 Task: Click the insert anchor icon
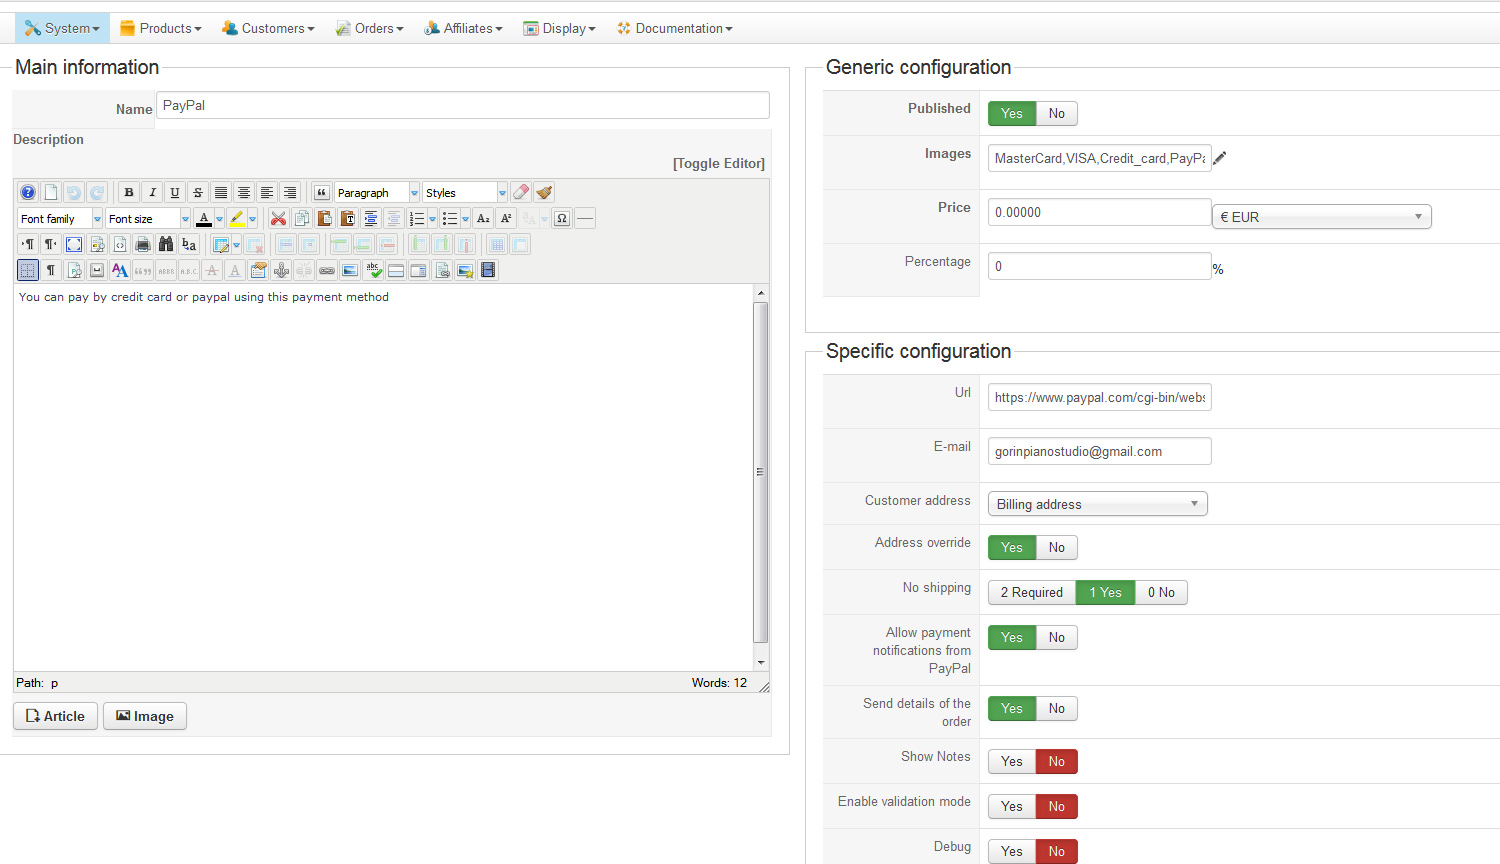[281, 271]
